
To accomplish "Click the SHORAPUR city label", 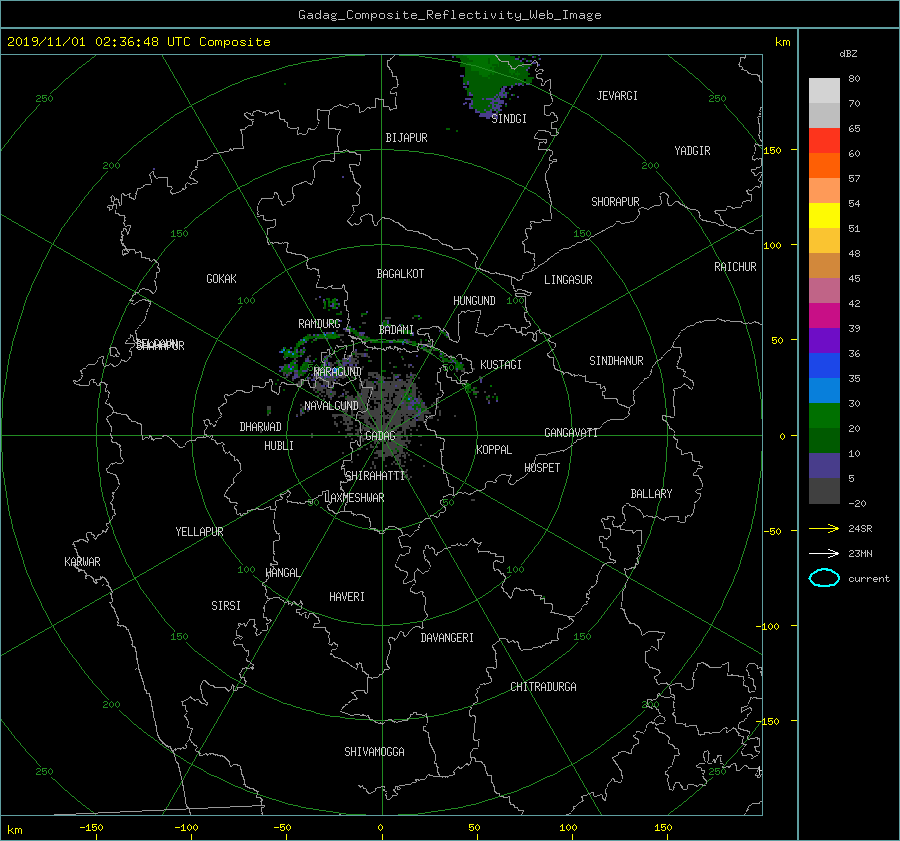I will [x=615, y=202].
